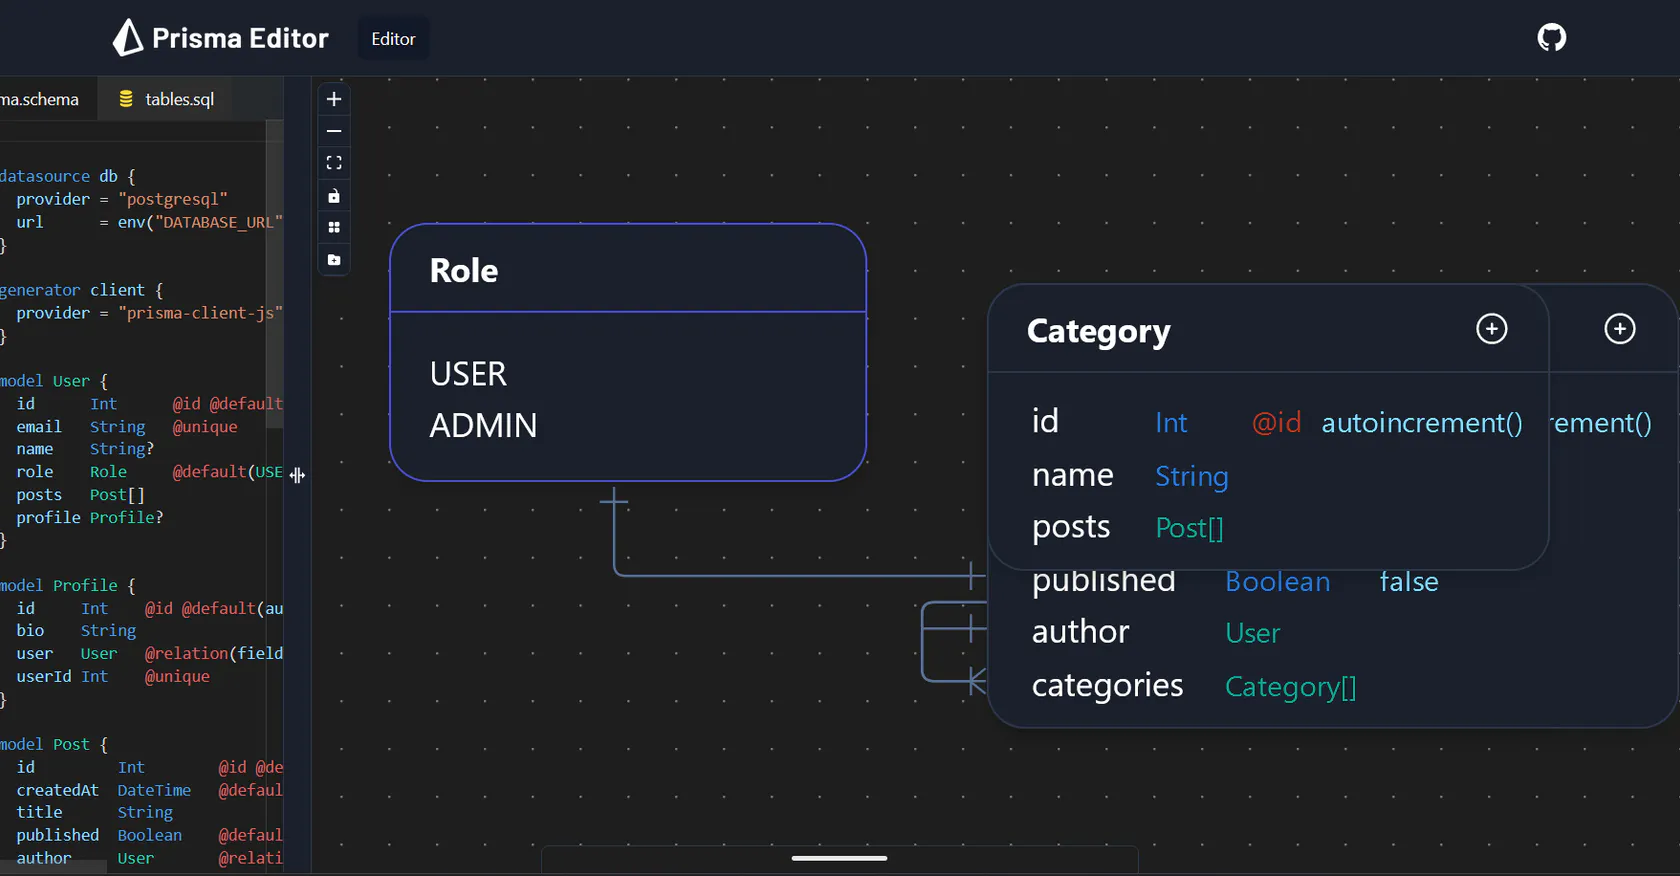Click the Prisma logo icon

pyautogui.click(x=127, y=38)
